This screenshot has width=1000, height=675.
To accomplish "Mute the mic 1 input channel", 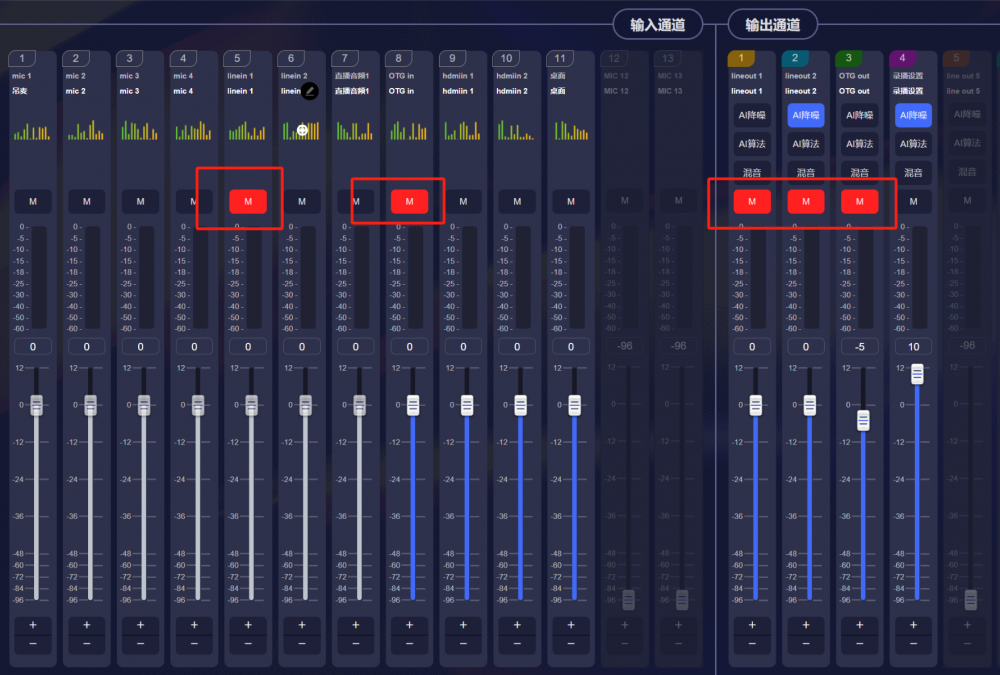I will point(33,202).
